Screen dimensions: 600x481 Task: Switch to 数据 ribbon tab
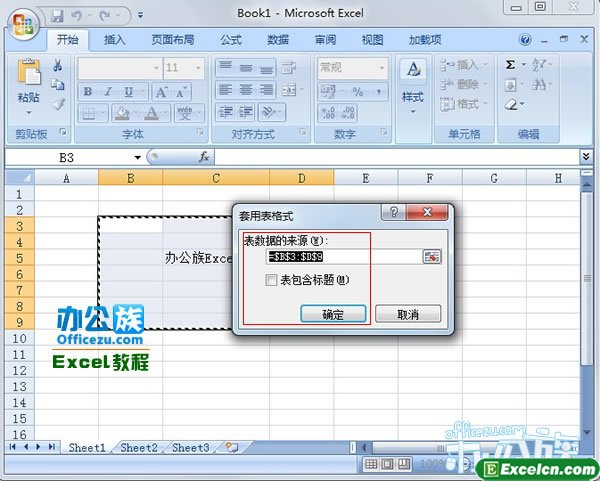tap(278, 39)
